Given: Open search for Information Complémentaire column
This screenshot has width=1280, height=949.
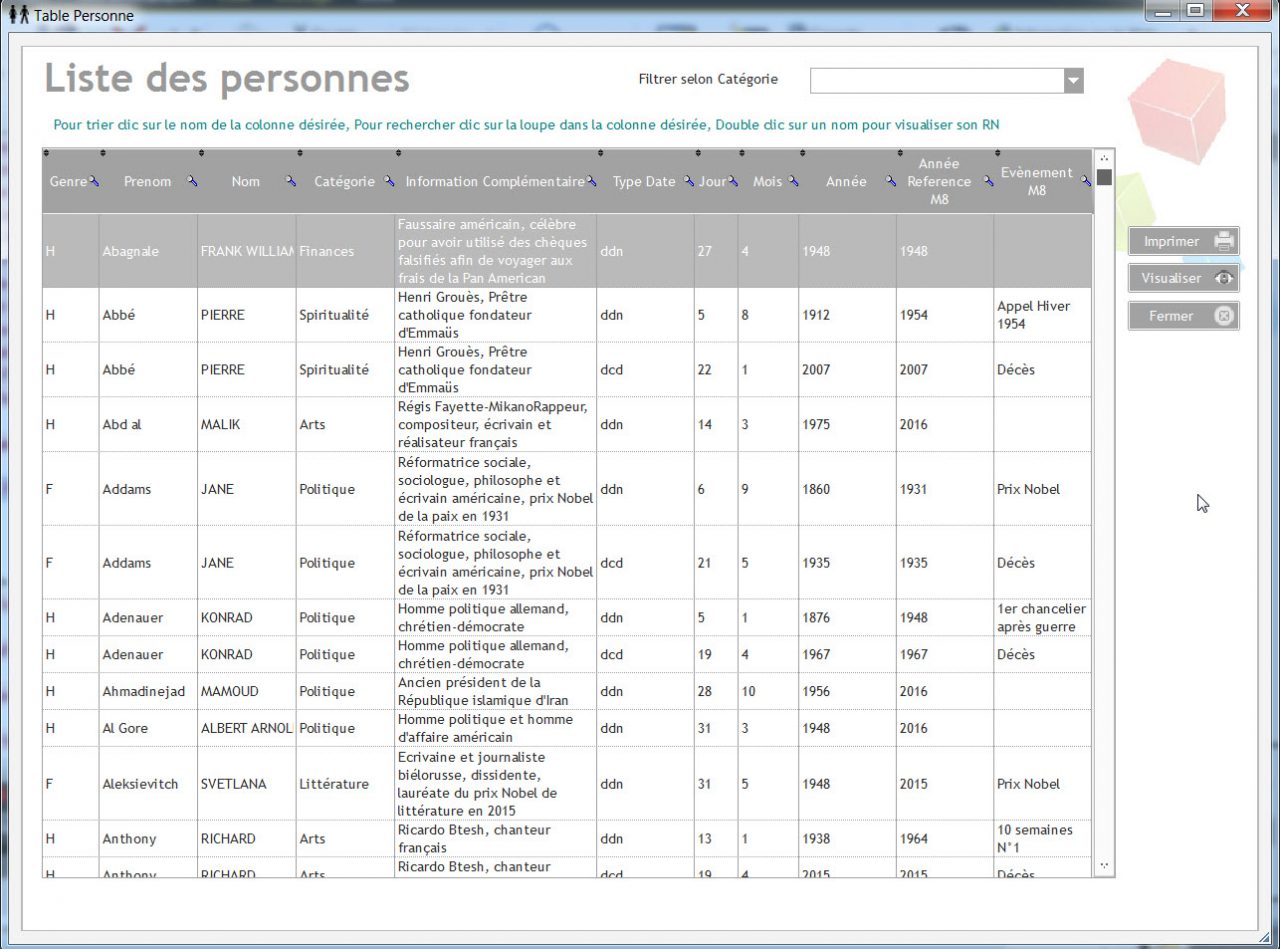Looking at the screenshot, I should tap(594, 182).
